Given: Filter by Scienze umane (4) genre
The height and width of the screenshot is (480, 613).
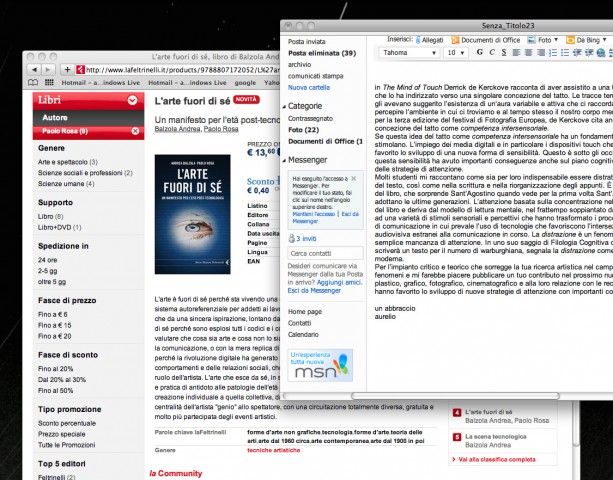Looking at the screenshot, I should tap(66, 183).
